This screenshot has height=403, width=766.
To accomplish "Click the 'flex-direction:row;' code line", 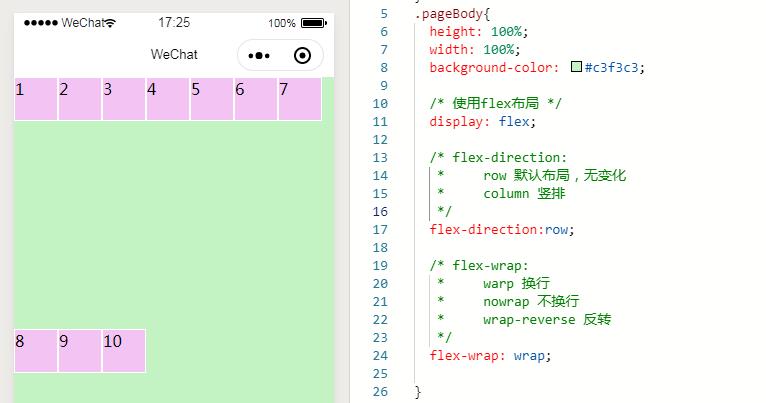I will click(x=502, y=230).
